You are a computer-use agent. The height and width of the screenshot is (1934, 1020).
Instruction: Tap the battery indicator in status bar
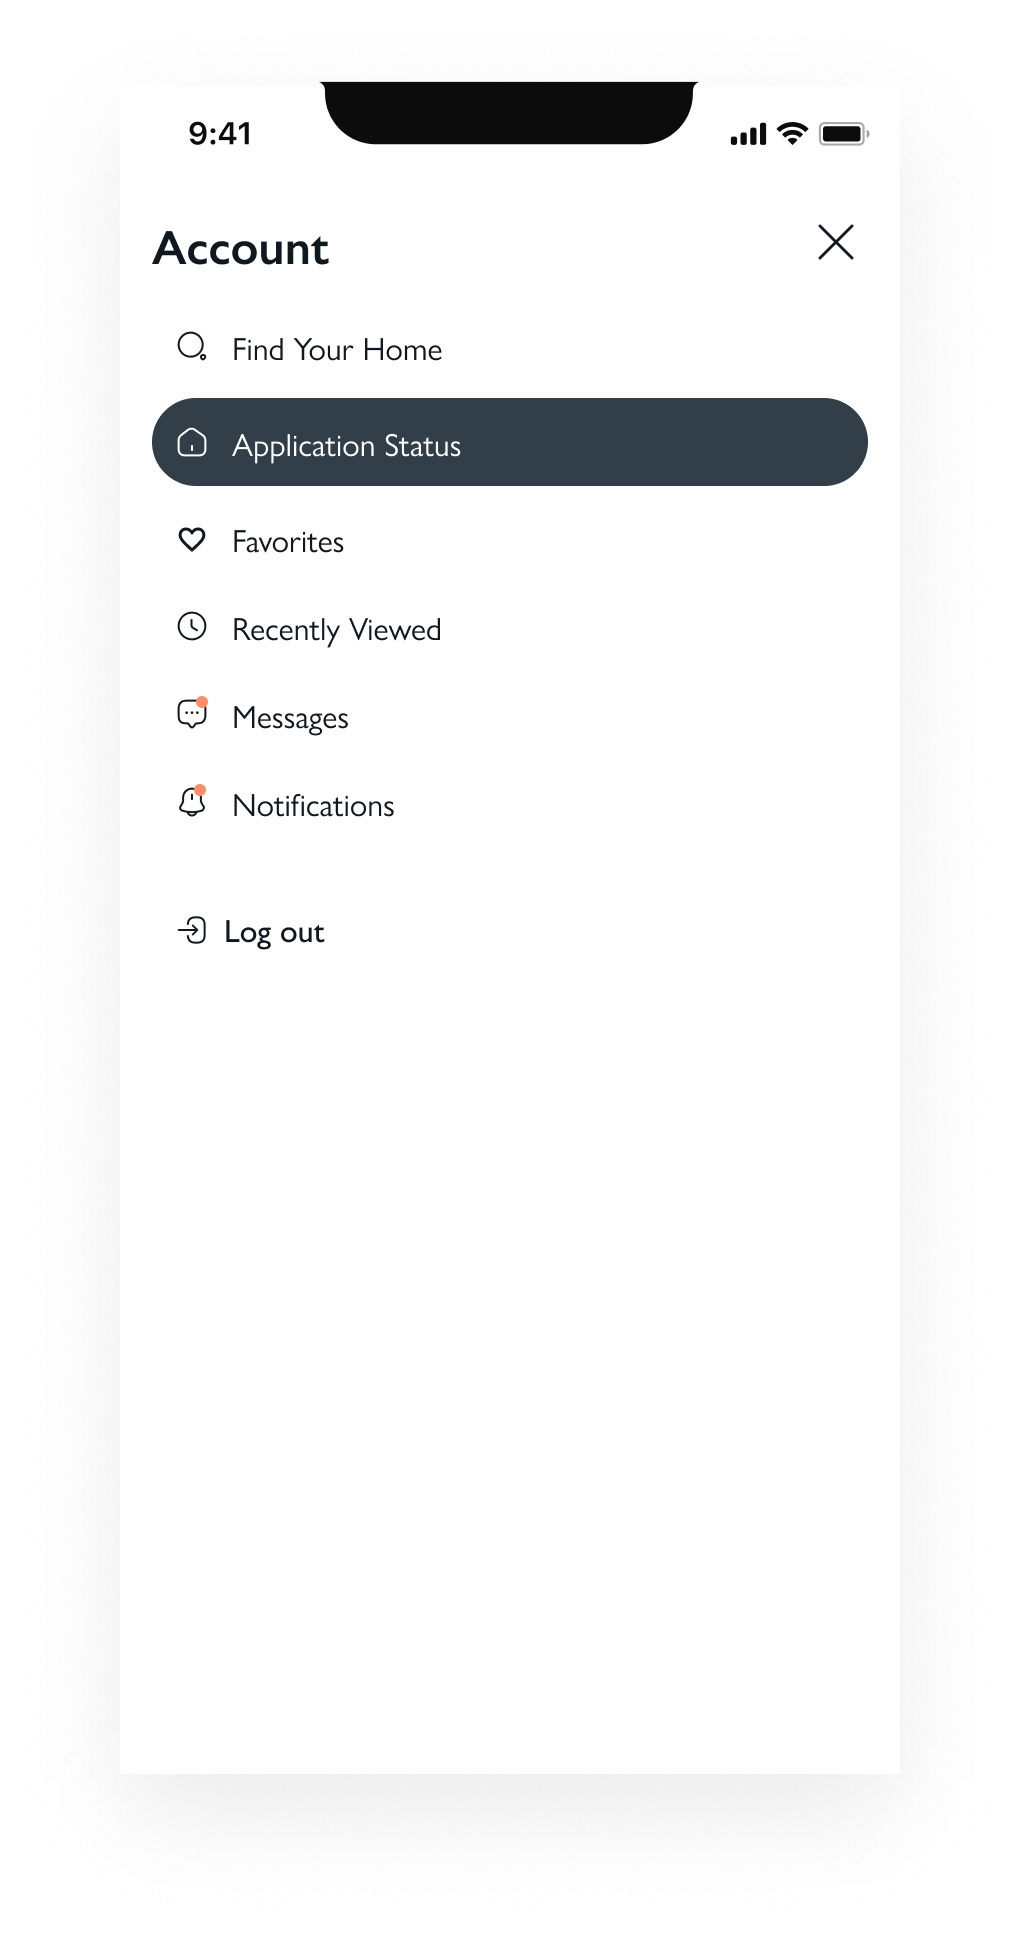click(843, 134)
